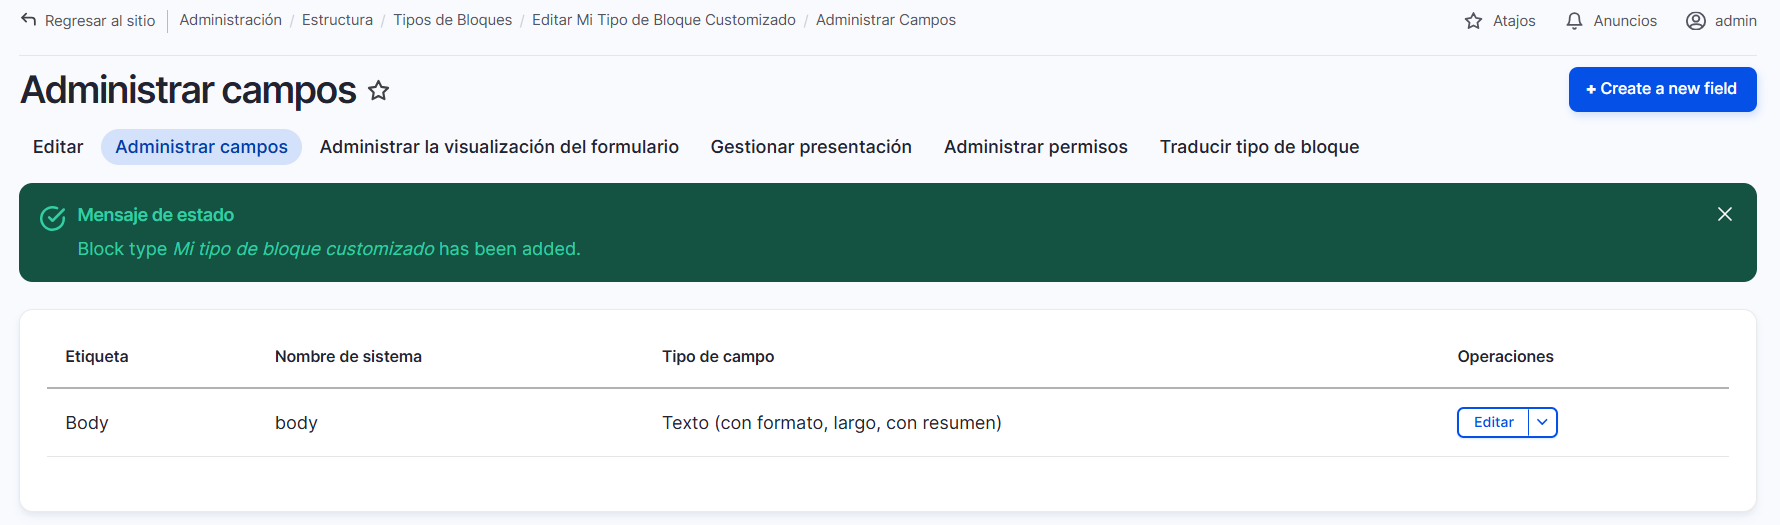Image resolution: width=1780 pixels, height=525 pixels.
Task: Click the Texto (con formato, largo, con resumen) cell
Action: pyautogui.click(x=831, y=423)
